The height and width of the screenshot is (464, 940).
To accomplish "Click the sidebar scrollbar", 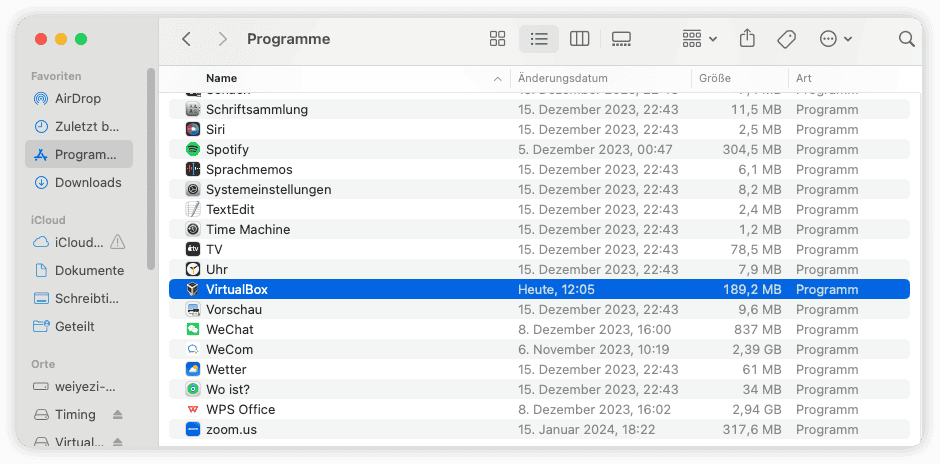I will 151,168.
